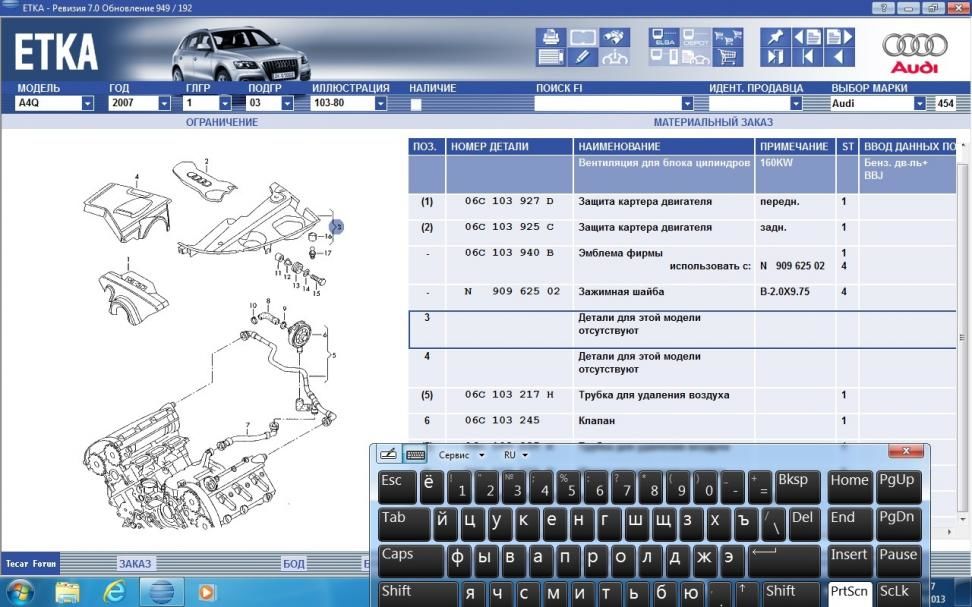Open the ЗАКАЗ tab at bottom
Screen dimensions: 972x607
pyautogui.click(x=135, y=564)
